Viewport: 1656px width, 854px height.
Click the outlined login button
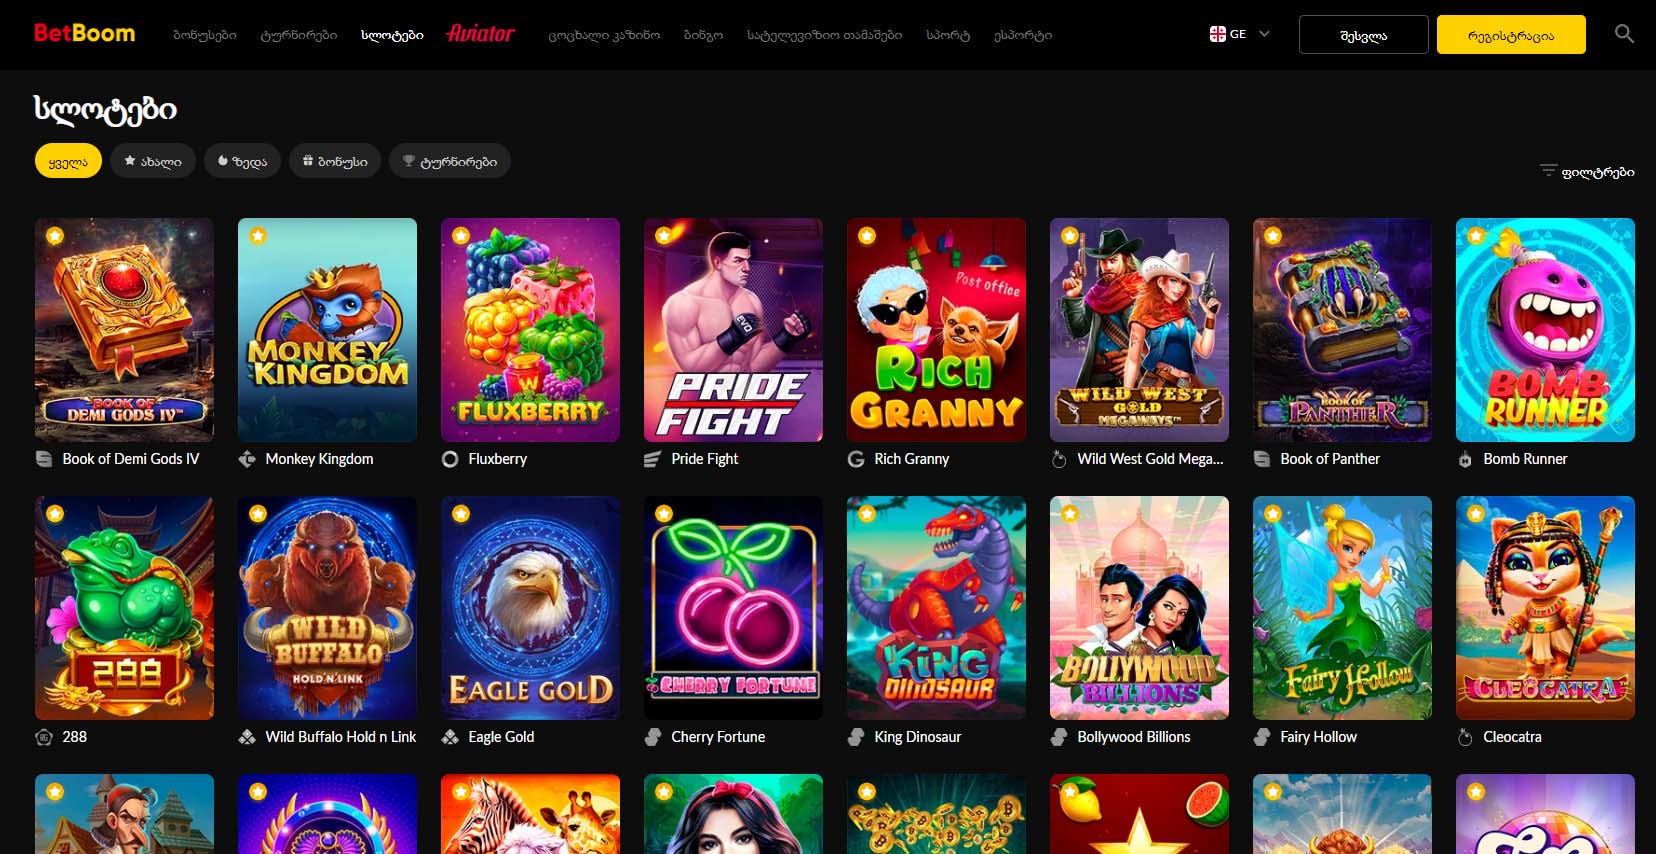click(1364, 35)
